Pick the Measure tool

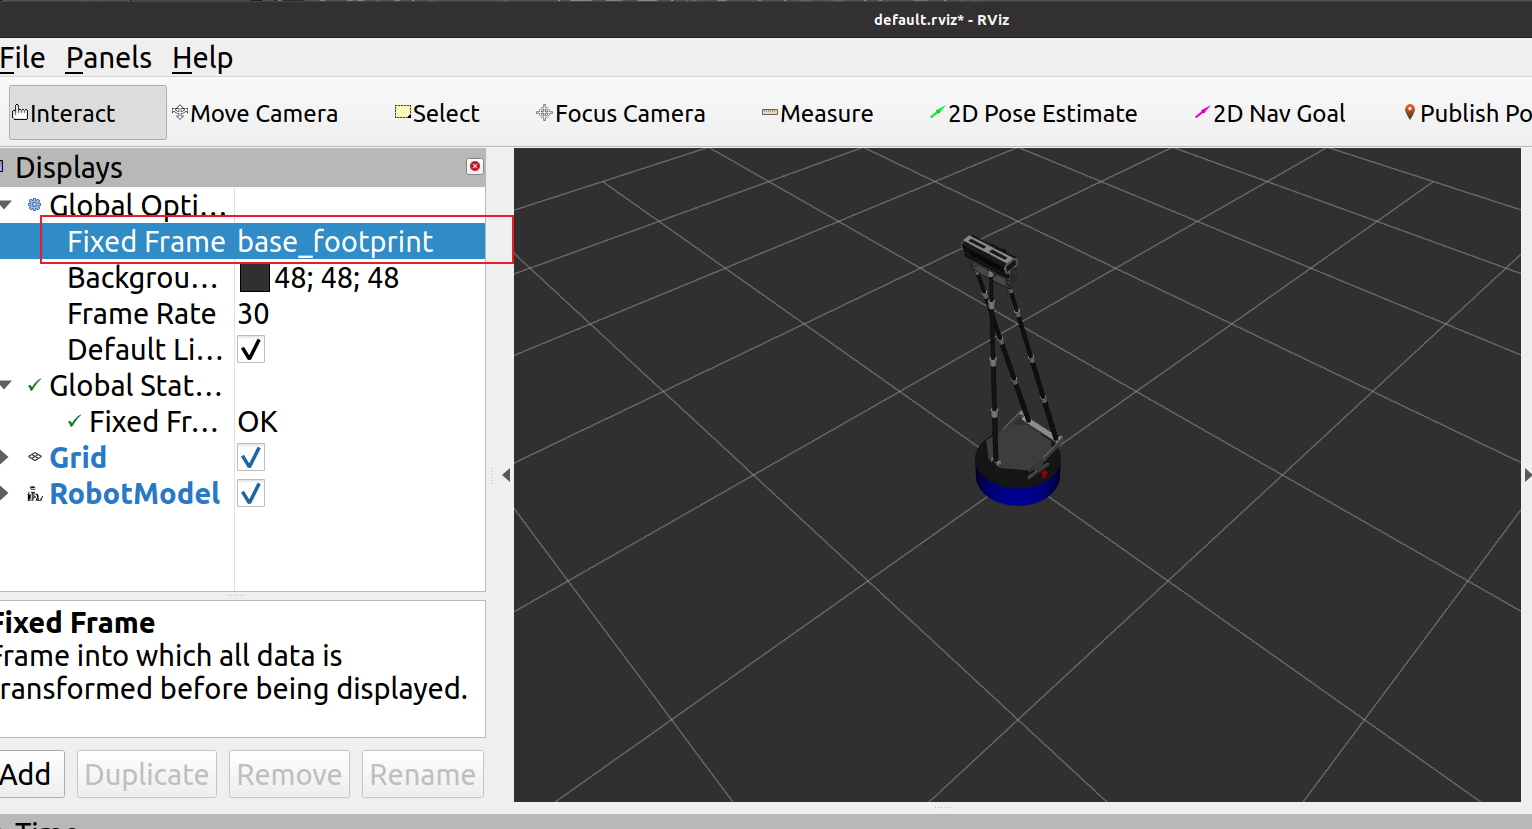tap(817, 114)
